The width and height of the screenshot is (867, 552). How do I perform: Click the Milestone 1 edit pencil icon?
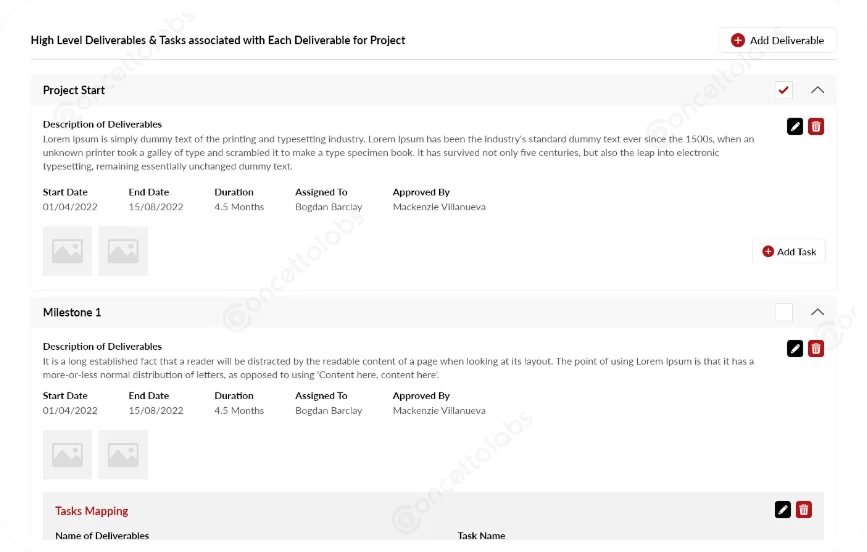(795, 348)
